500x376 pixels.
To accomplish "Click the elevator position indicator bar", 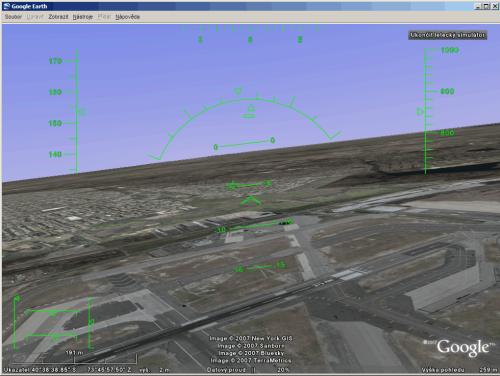I will click(x=90, y=323).
